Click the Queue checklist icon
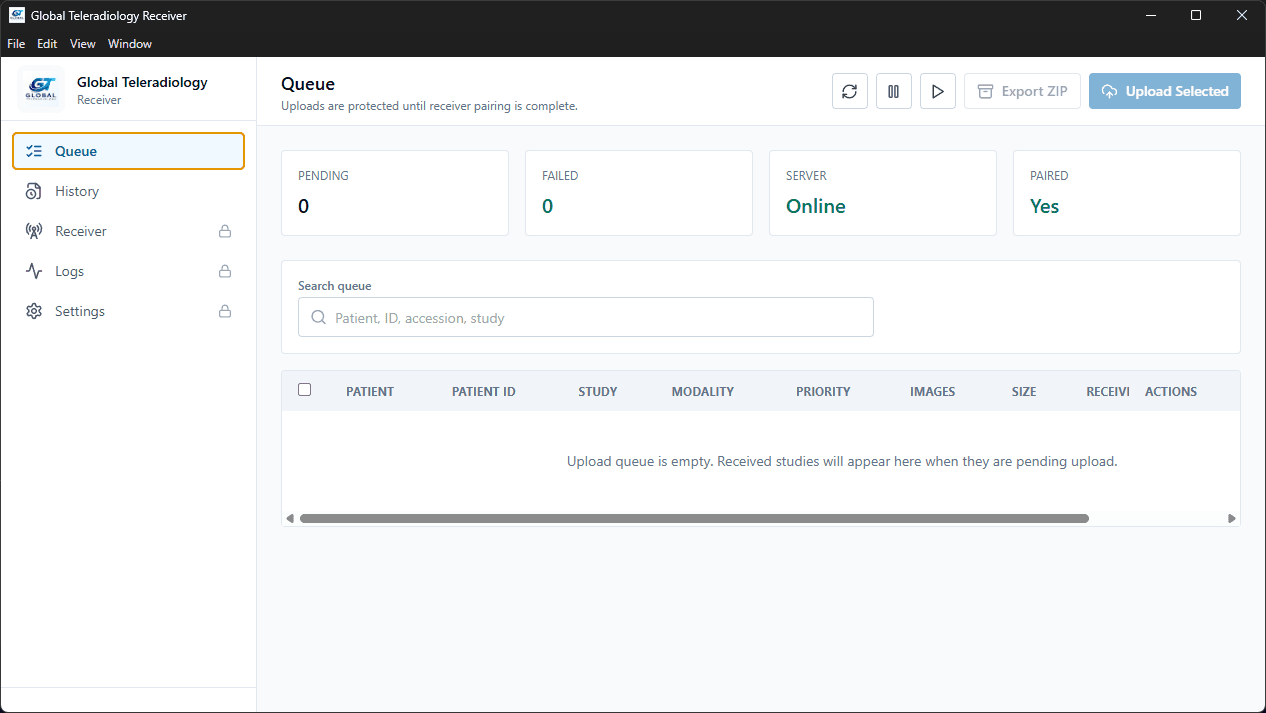This screenshot has height=713, width=1266. [34, 151]
